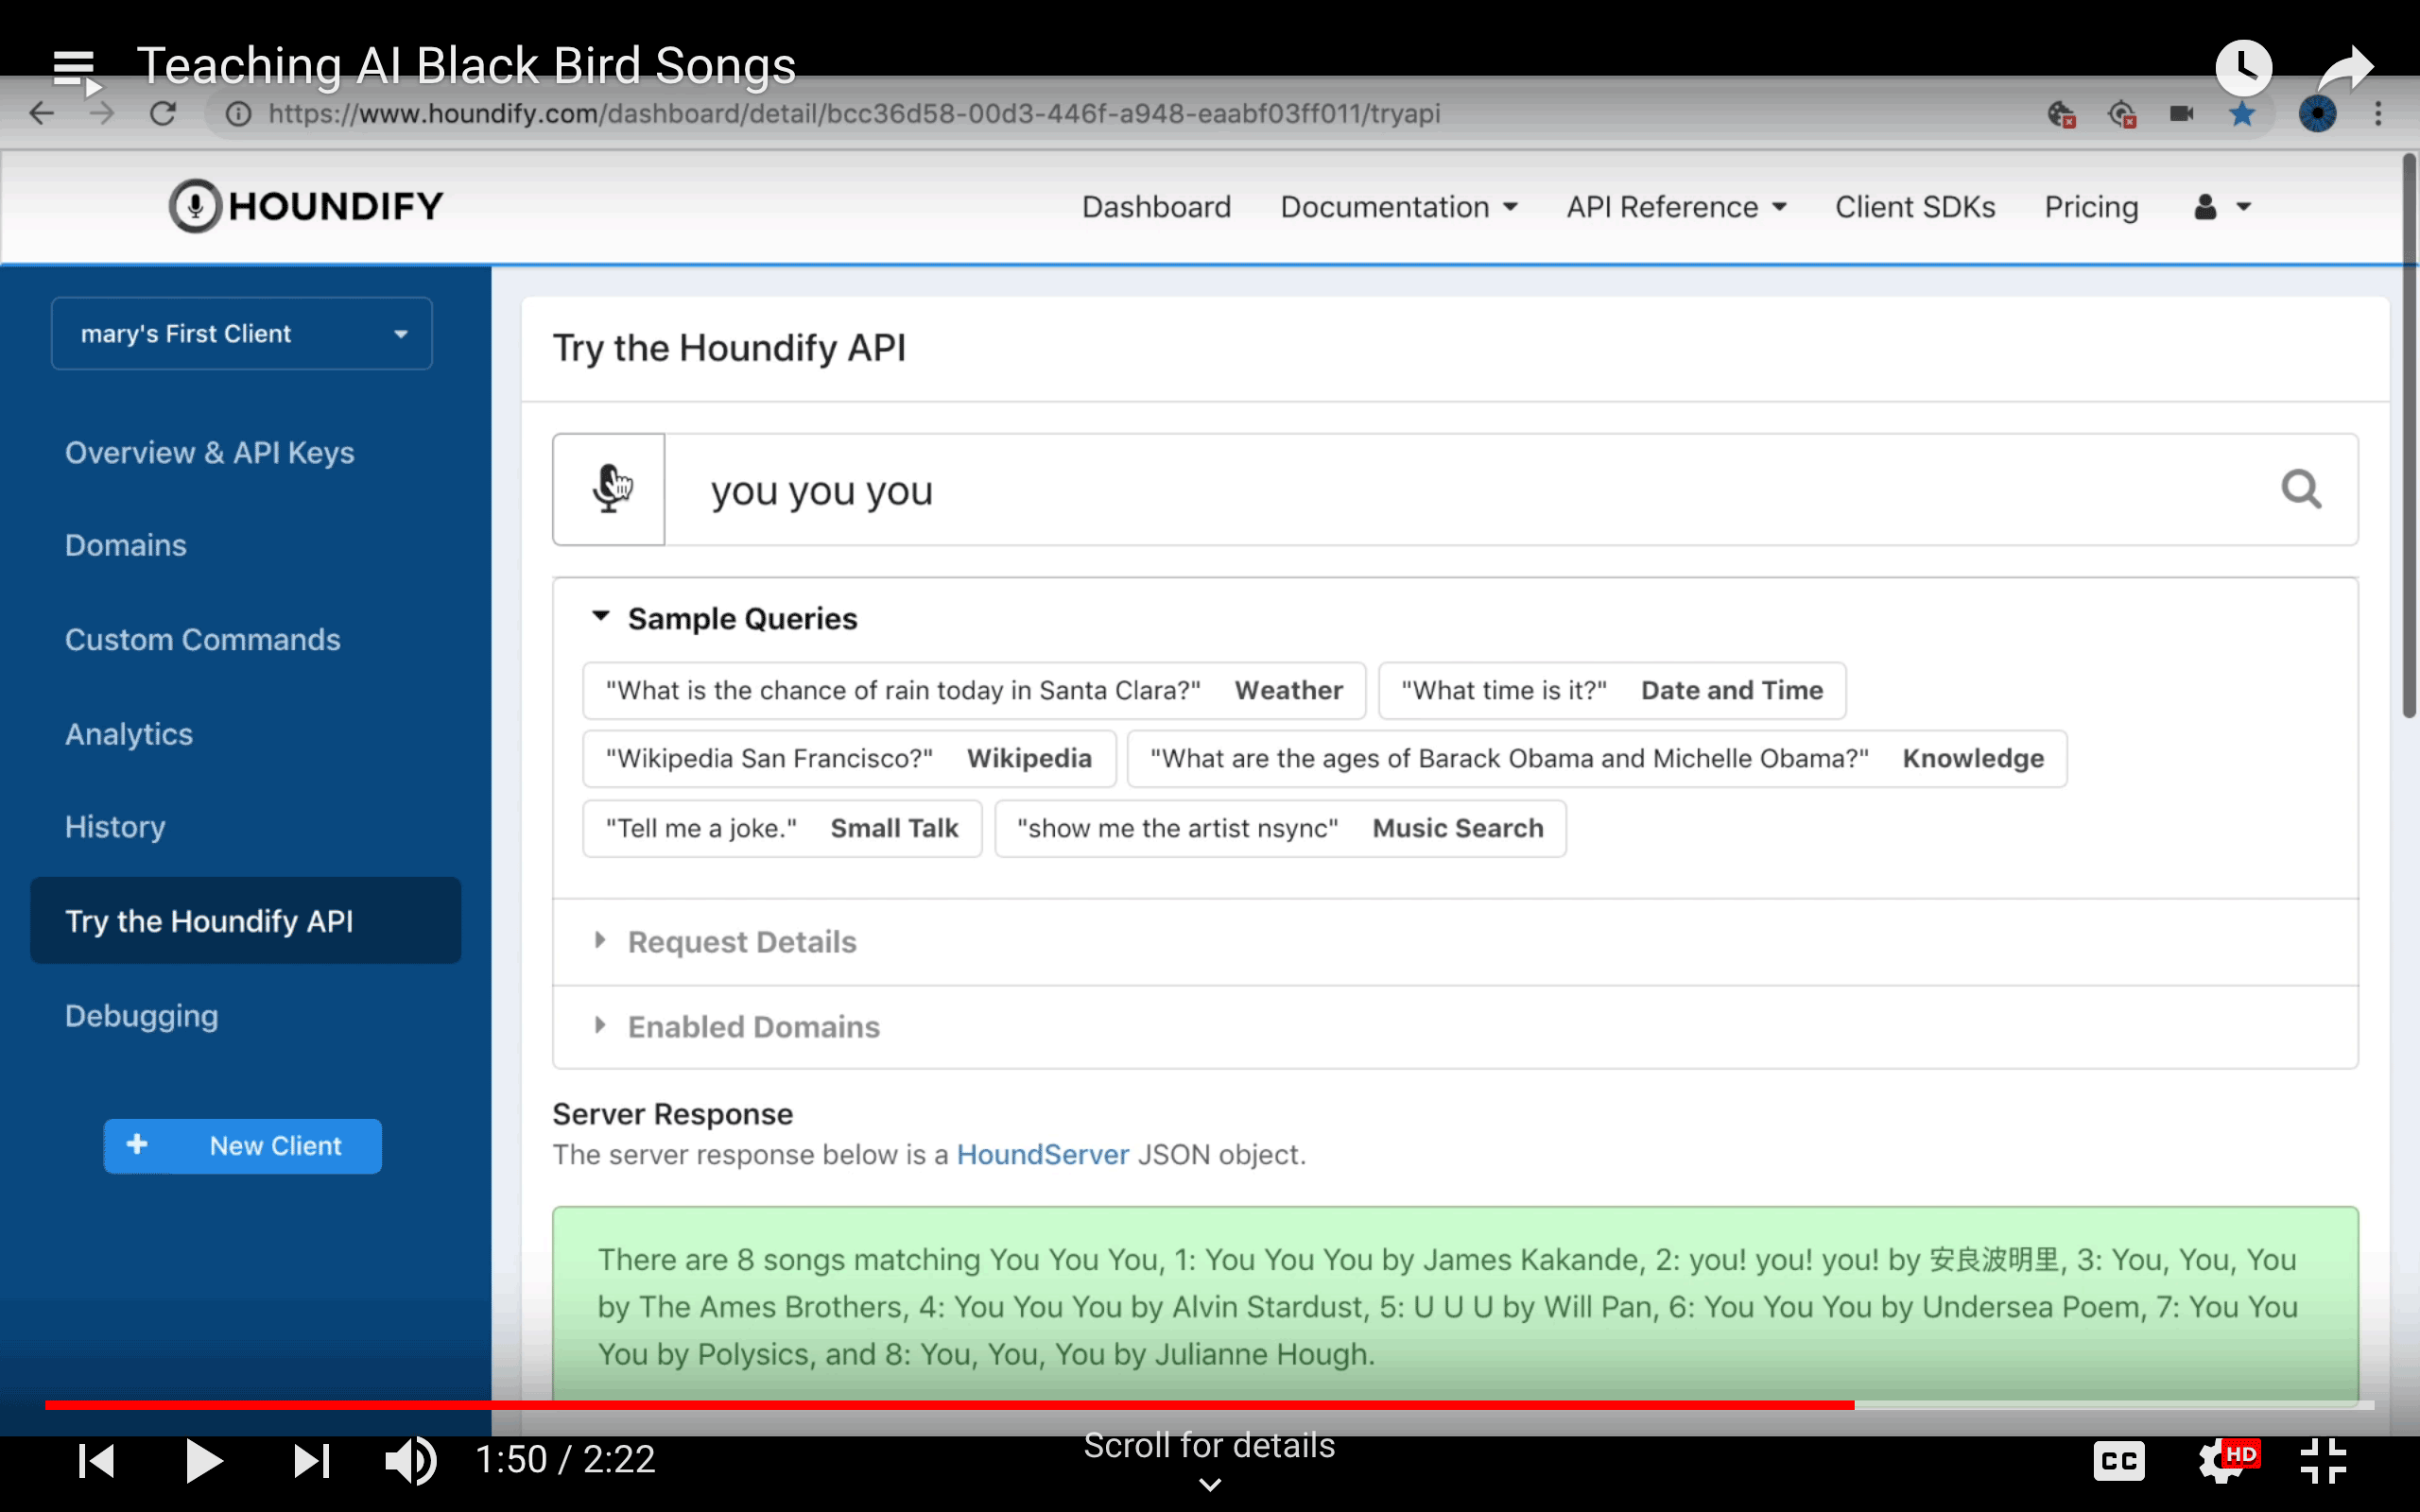Click the first cookie-blocker extension icon
This screenshot has height=1512, width=2420.
[2062, 115]
